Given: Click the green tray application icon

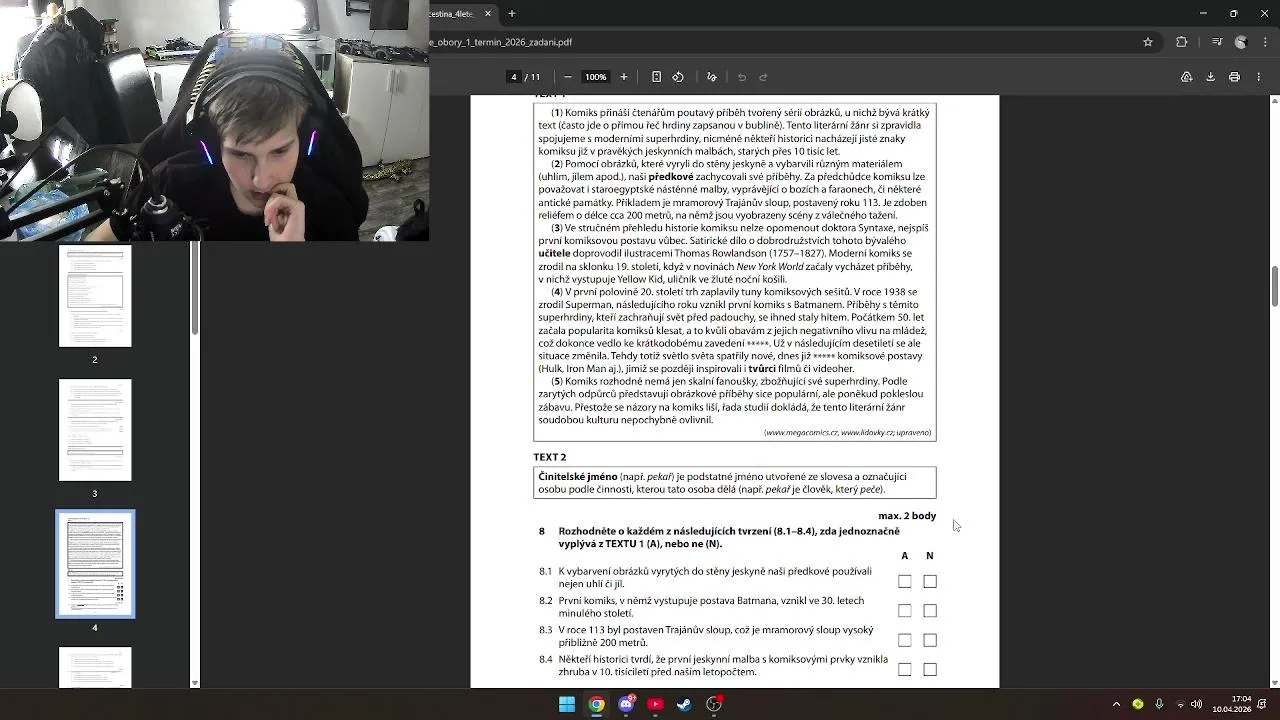Looking at the screenshot, I should (1138, 704).
